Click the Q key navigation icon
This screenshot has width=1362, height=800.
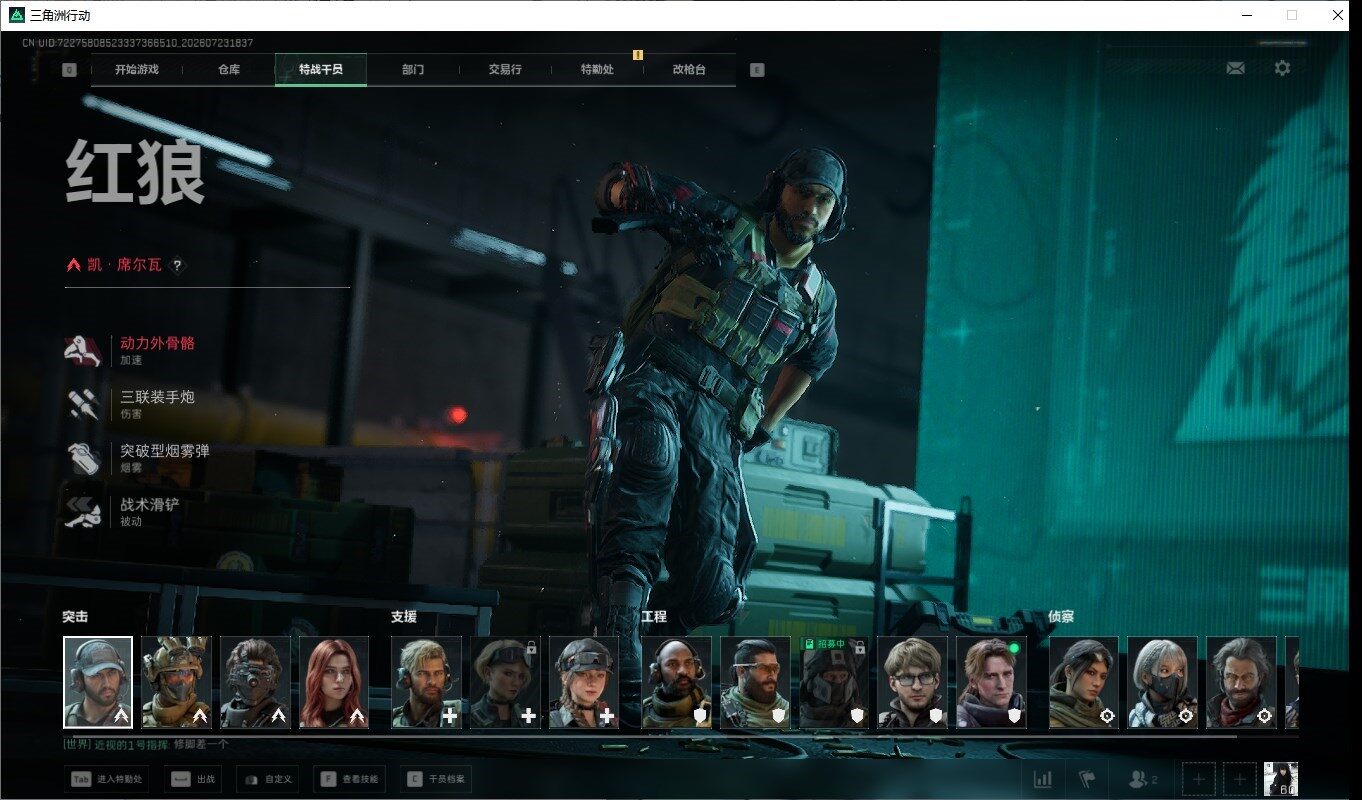(x=69, y=70)
